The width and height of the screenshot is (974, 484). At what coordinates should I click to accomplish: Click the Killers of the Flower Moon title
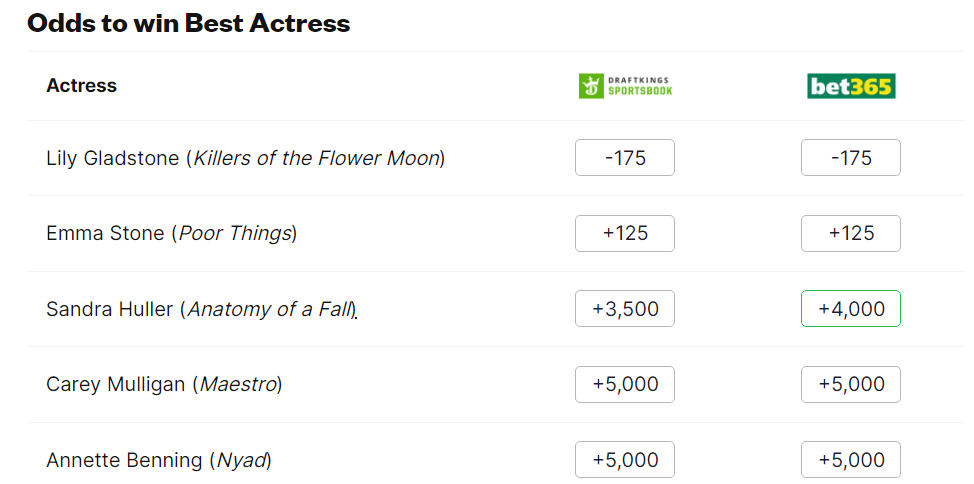[x=315, y=158]
